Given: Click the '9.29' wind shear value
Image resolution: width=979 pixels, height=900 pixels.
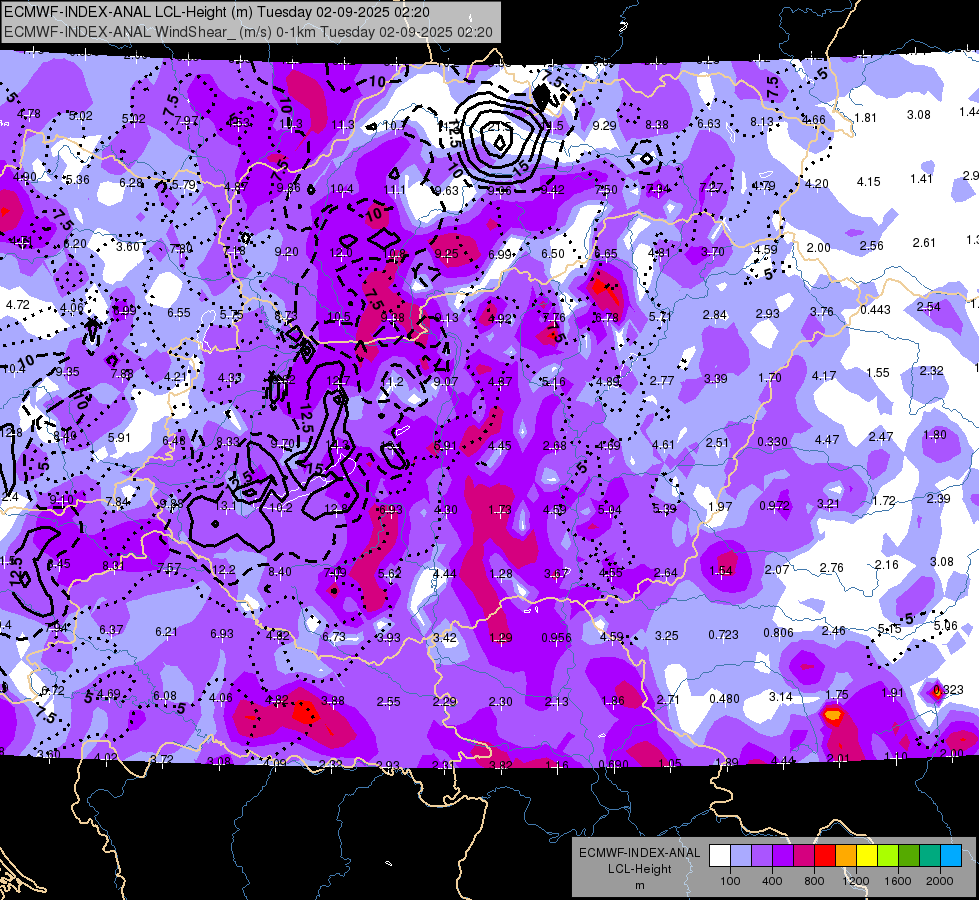Looking at the screenshot, I should click(x=604, y=126).
